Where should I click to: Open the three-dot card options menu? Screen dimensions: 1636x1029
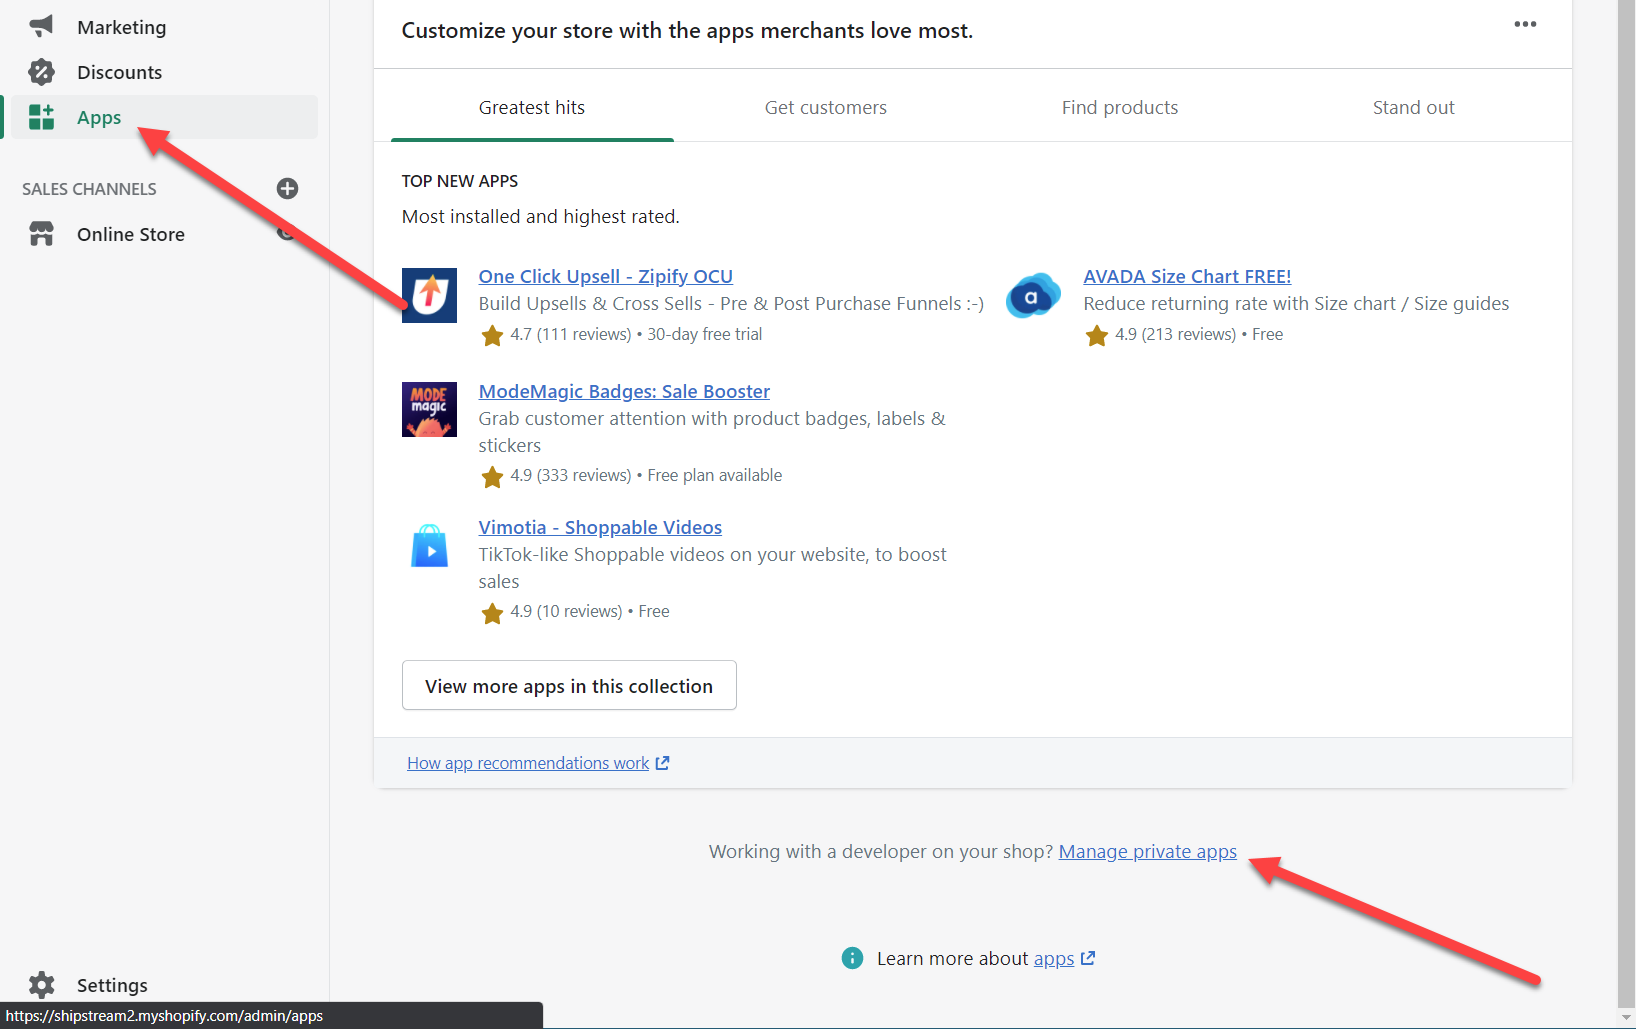point(1525,25)
